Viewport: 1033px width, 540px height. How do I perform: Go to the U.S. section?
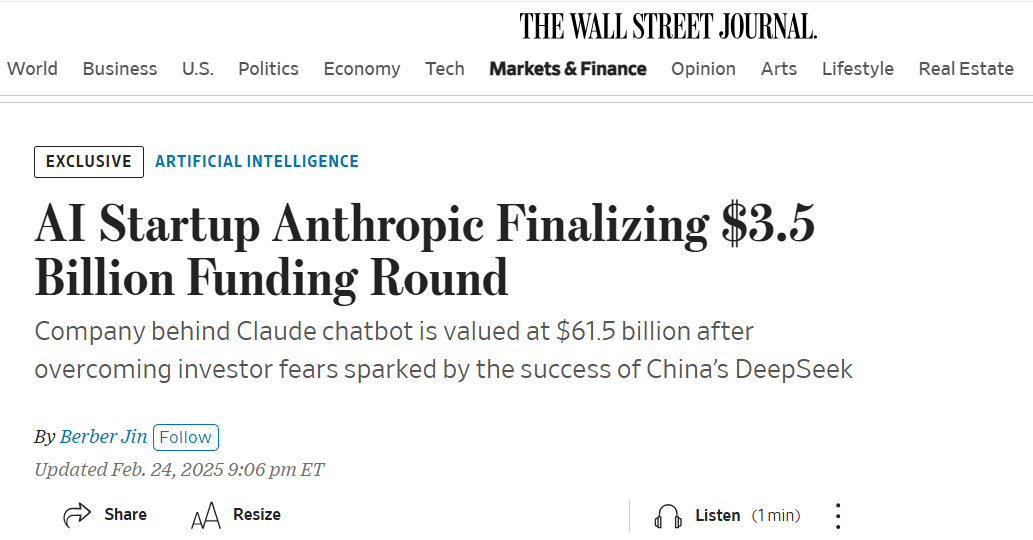coord(197,69)
